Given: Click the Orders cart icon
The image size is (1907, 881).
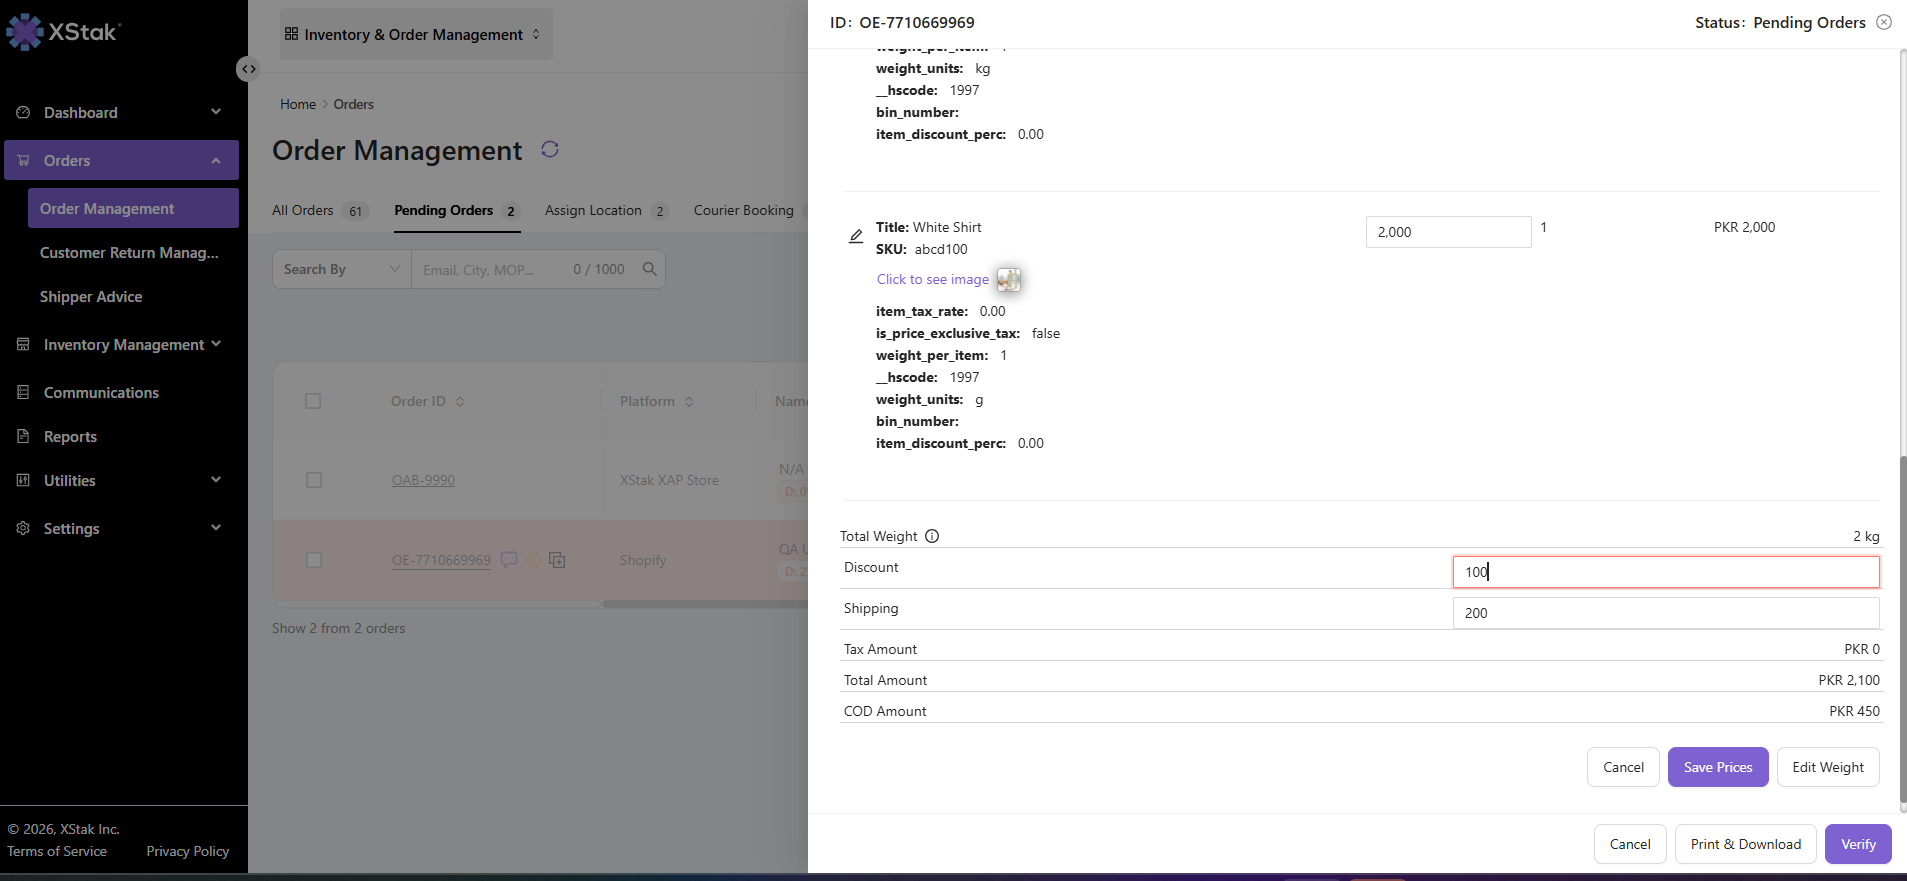Looking at the screenshot, I should (23, 160).
